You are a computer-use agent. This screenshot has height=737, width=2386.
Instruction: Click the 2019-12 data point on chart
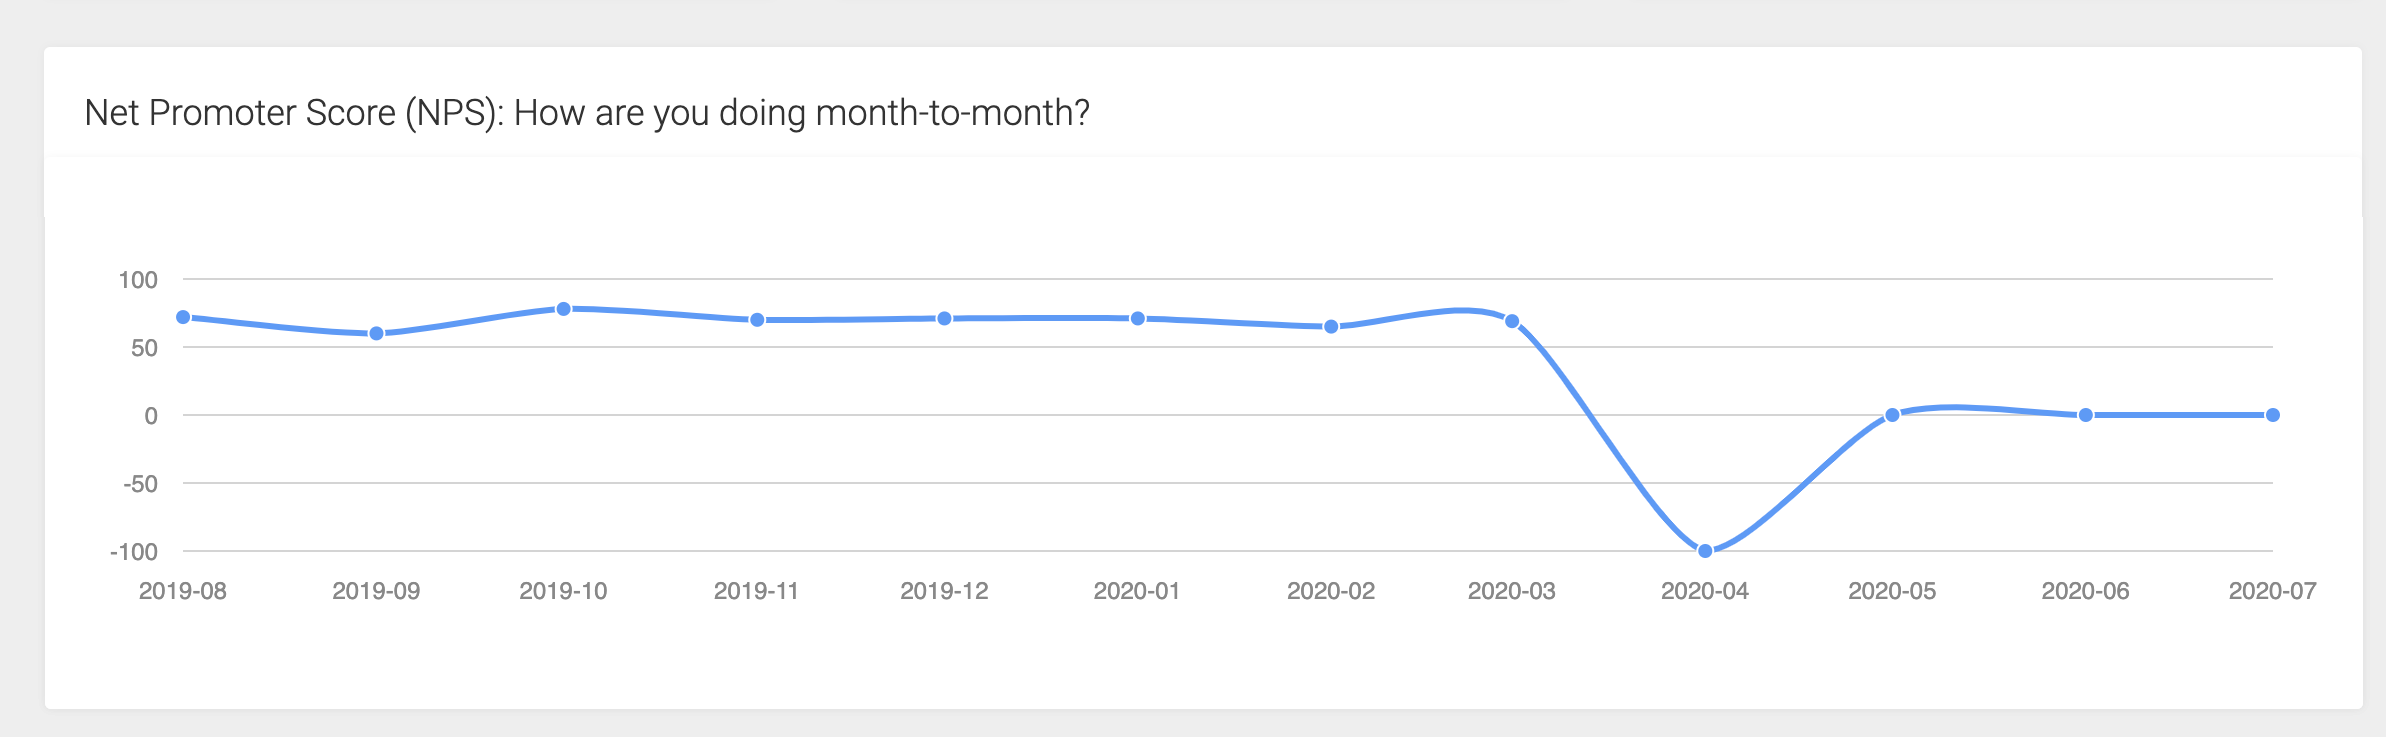pos(944,318)
